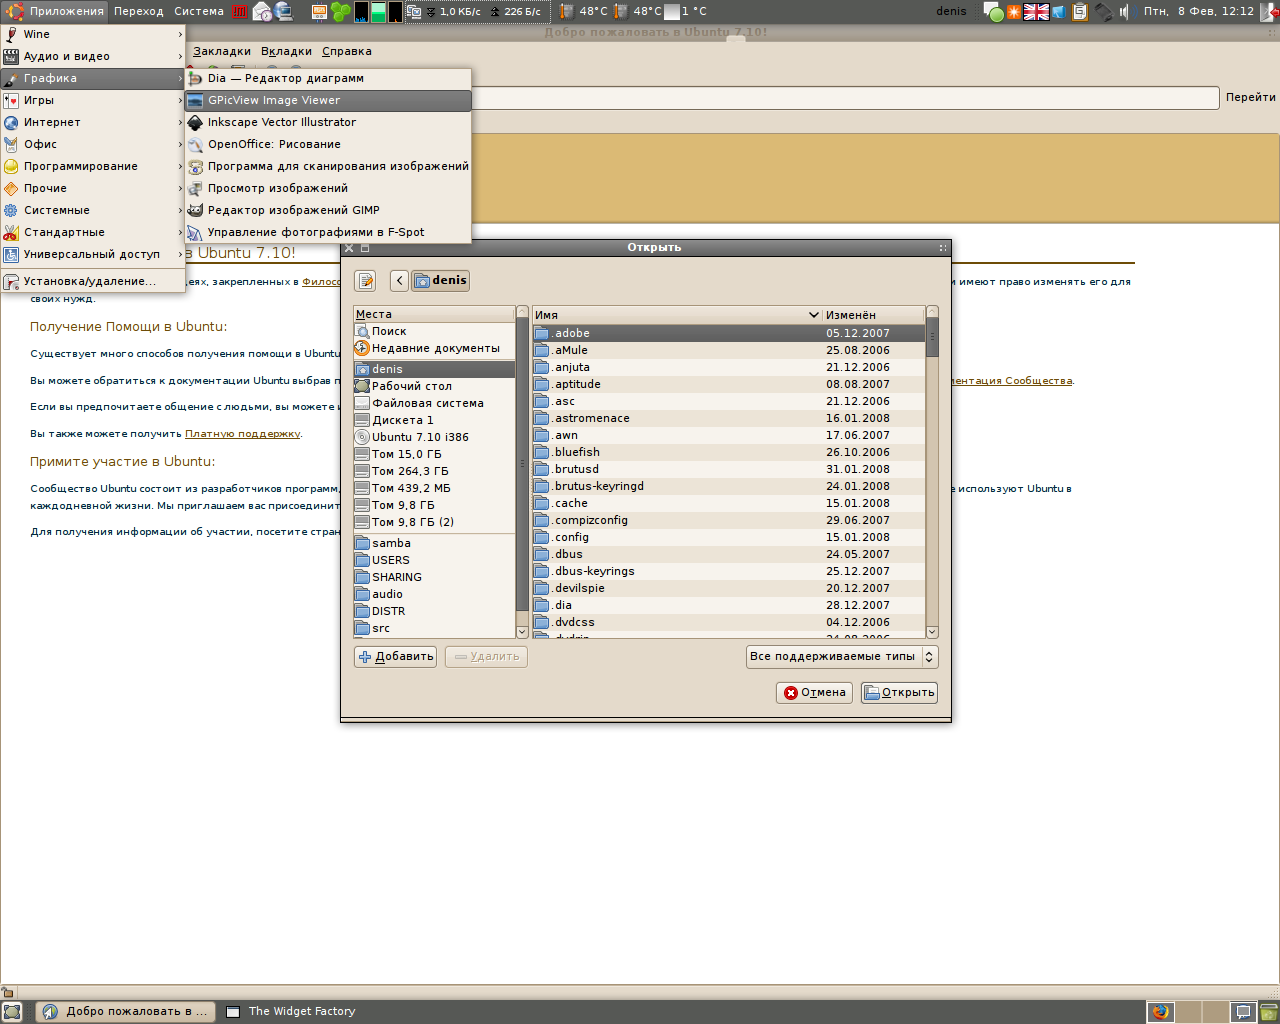Click the green status messenger tray icon

(993, 12)
